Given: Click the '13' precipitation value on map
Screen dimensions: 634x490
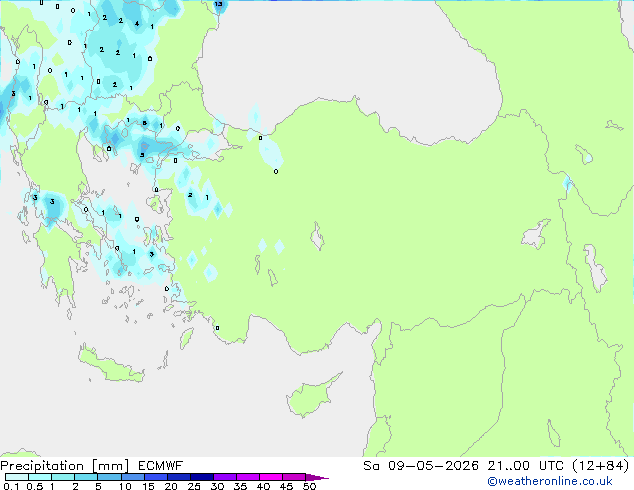Looking at the screenshot, I should 218,4.
